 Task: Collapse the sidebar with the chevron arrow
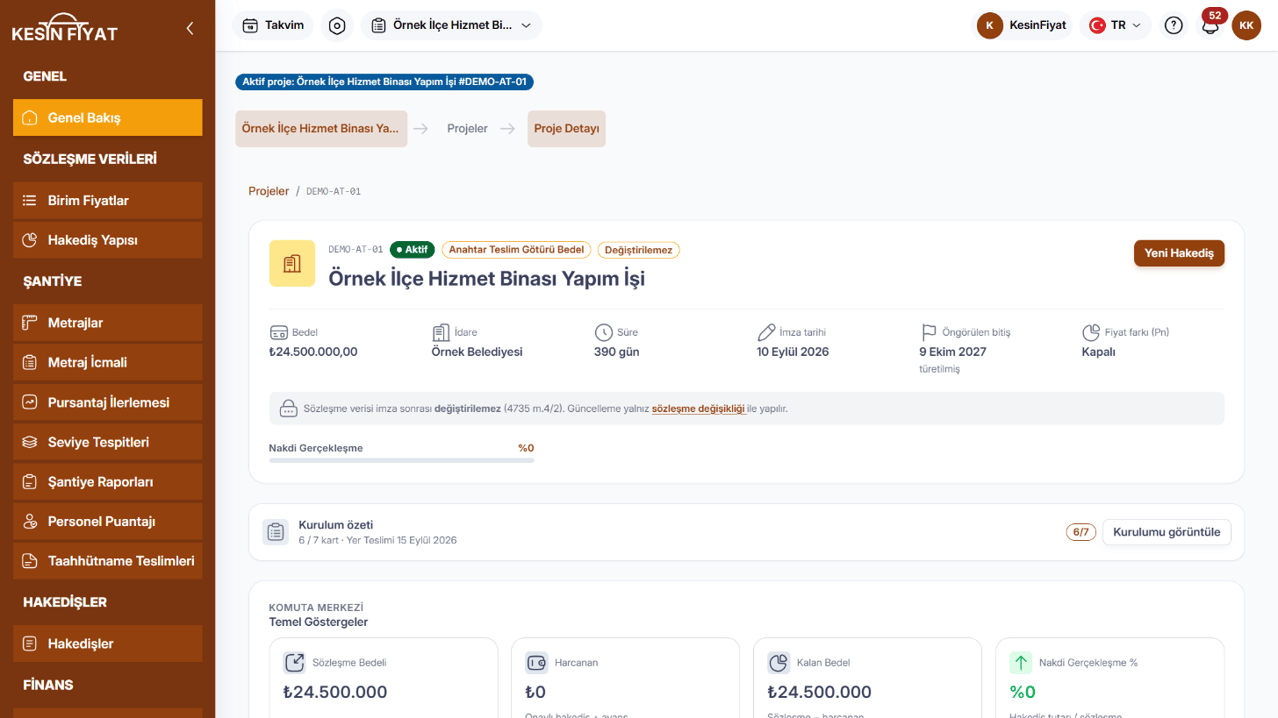(x=190, y=29)
